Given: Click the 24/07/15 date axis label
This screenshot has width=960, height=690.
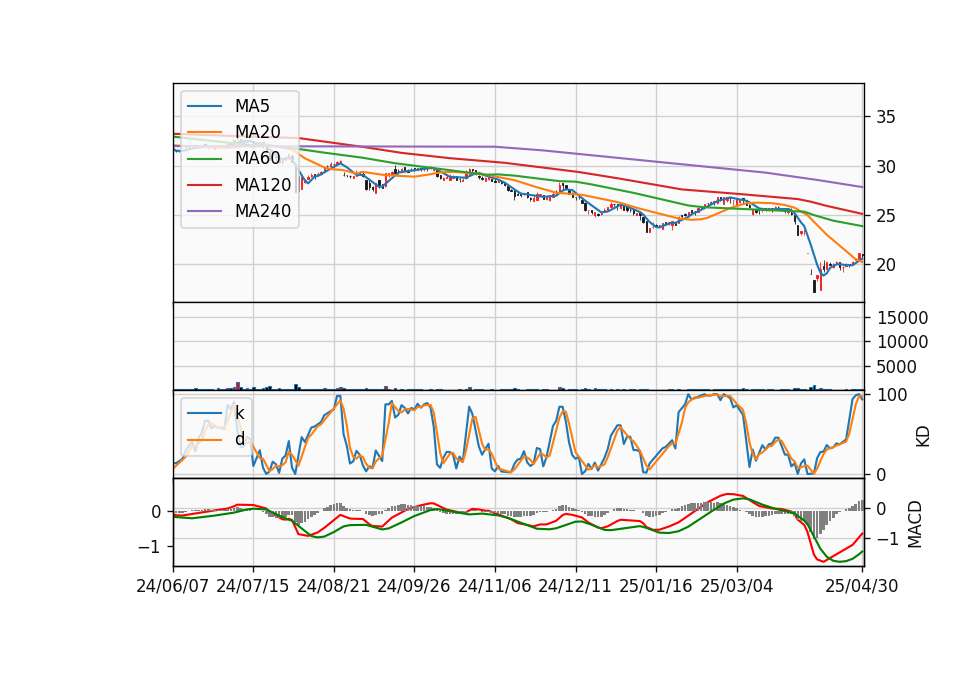Looking at the screenshot, I should 253,586.
